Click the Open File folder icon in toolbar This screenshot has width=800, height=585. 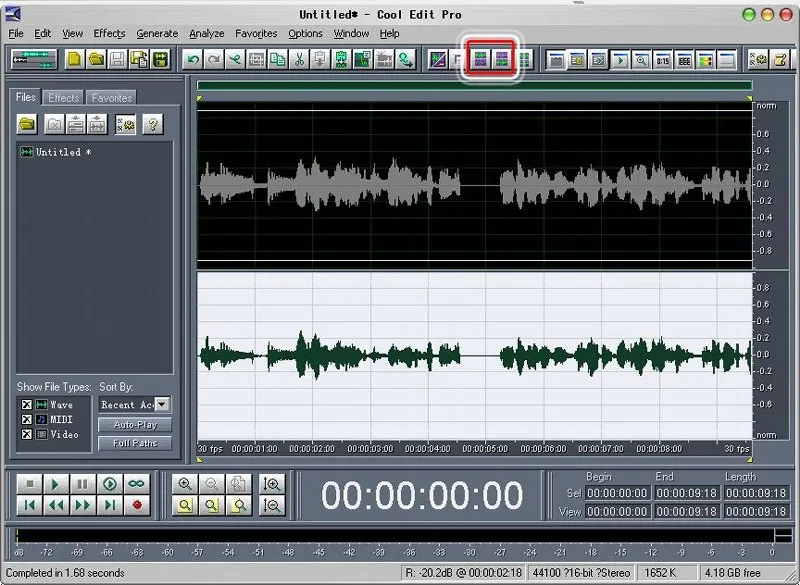click(x=96, y=60)
